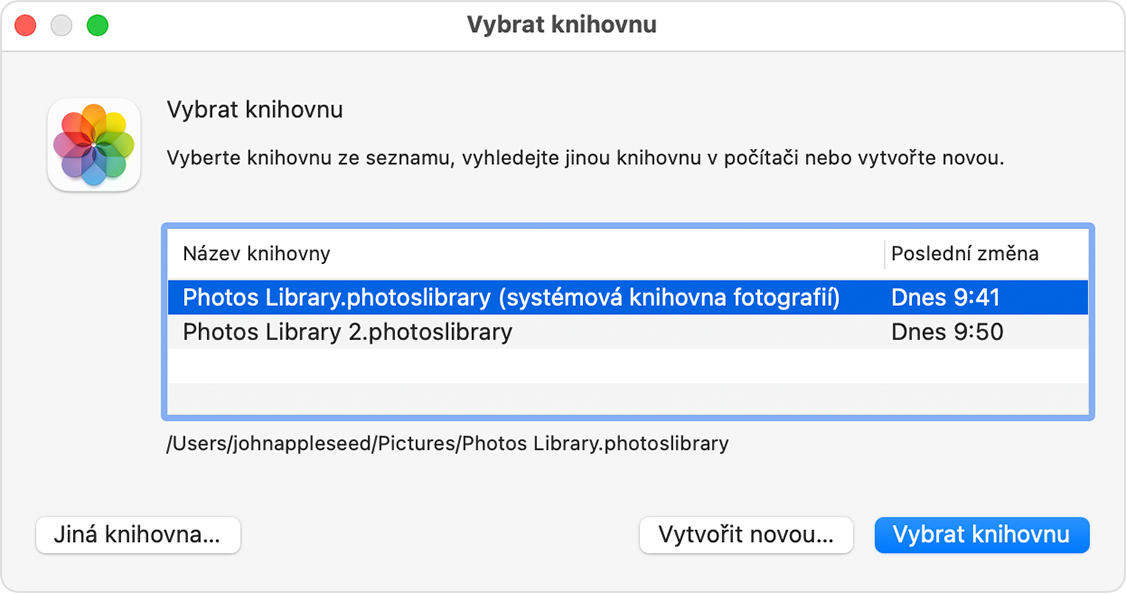Click the window title bar text
Viewport: 1126px width, 594px height.
(562, 25)
